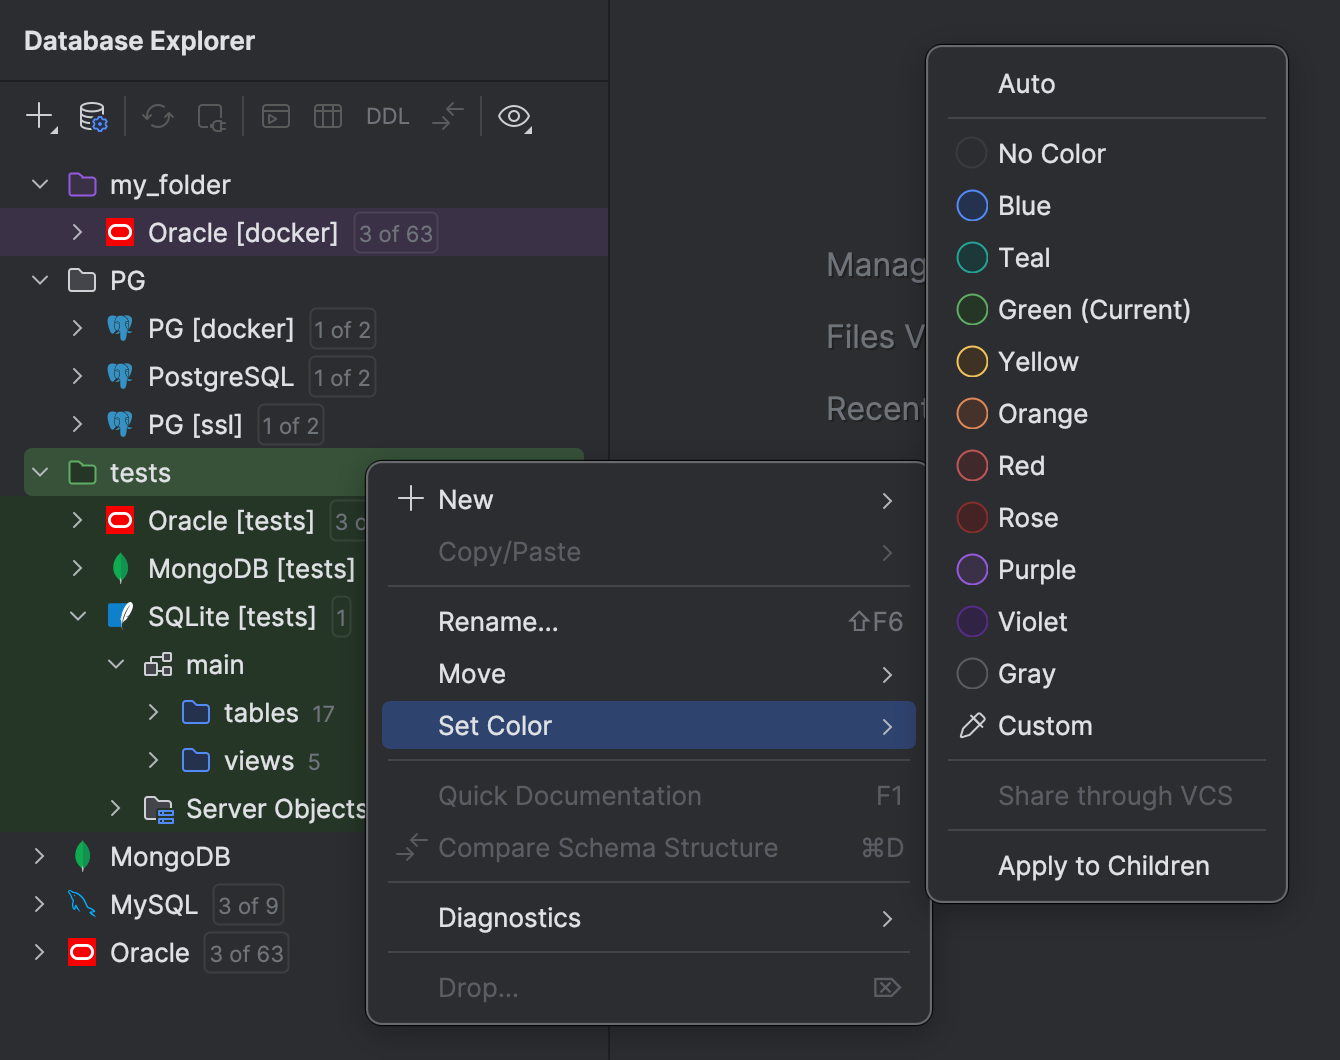Expand the MySQL data source
The width and height of the screenshot is (1340, 1060).
[40, 905]
